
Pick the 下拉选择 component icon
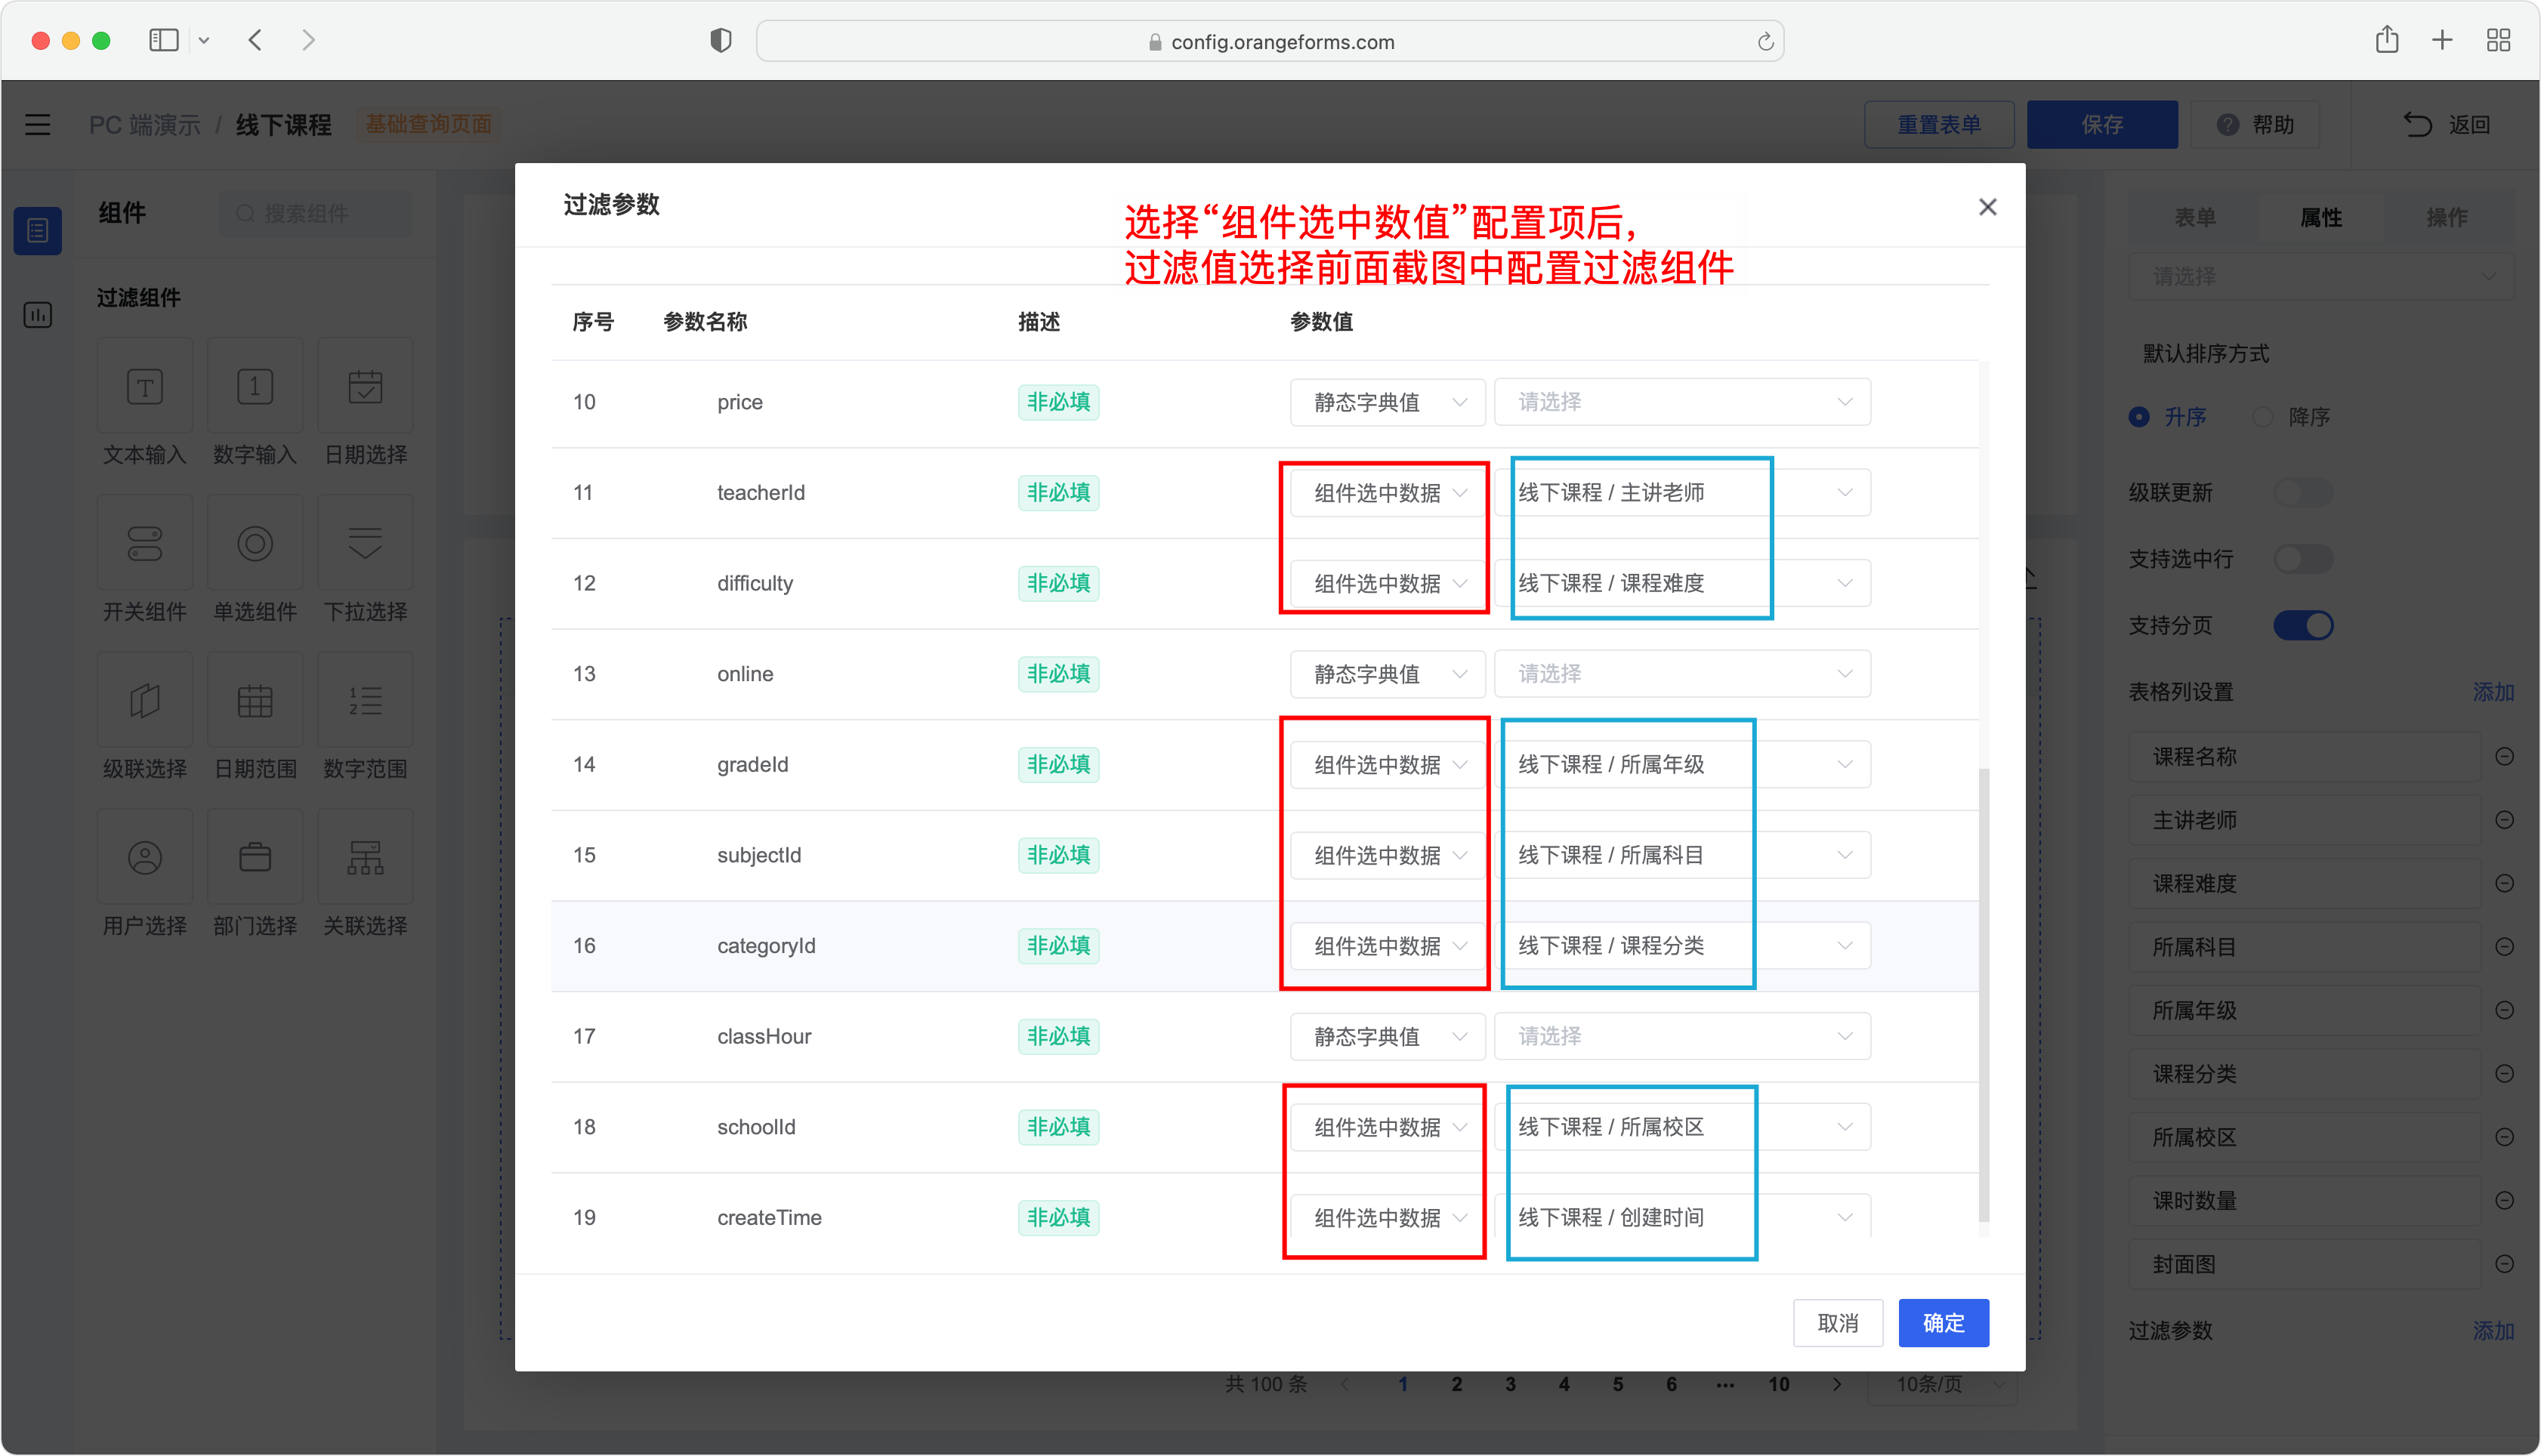(x=365, y=543)
